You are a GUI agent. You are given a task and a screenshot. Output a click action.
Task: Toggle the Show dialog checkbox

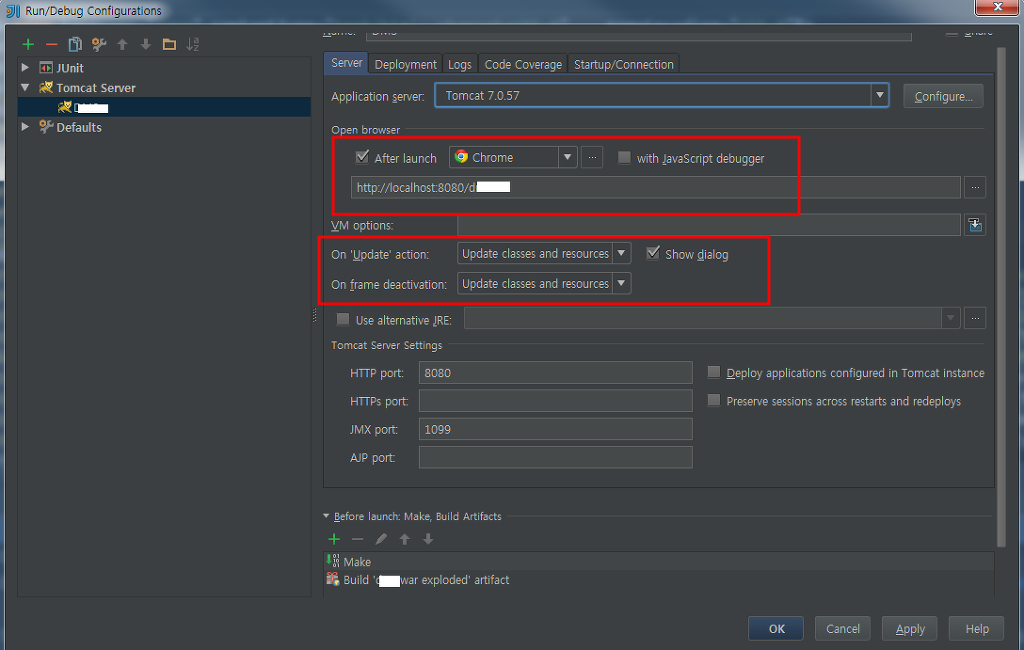653,254
